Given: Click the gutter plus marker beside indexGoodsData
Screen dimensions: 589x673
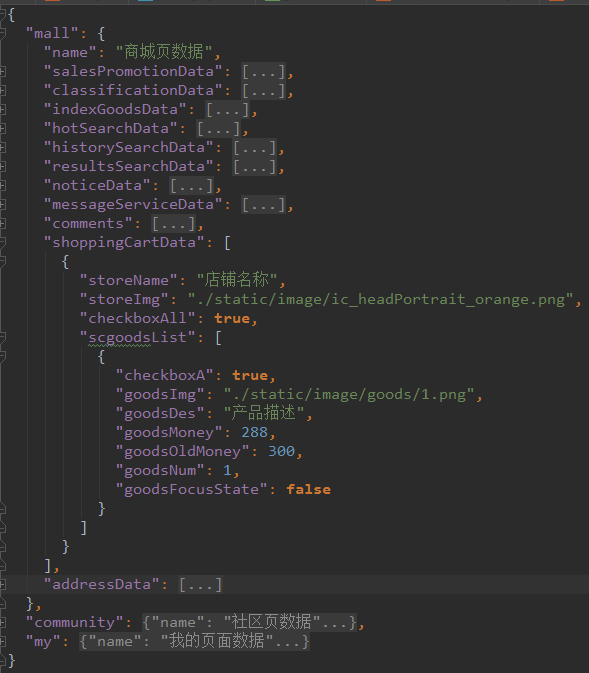Looking at the screenshot, I should point(3,109).
